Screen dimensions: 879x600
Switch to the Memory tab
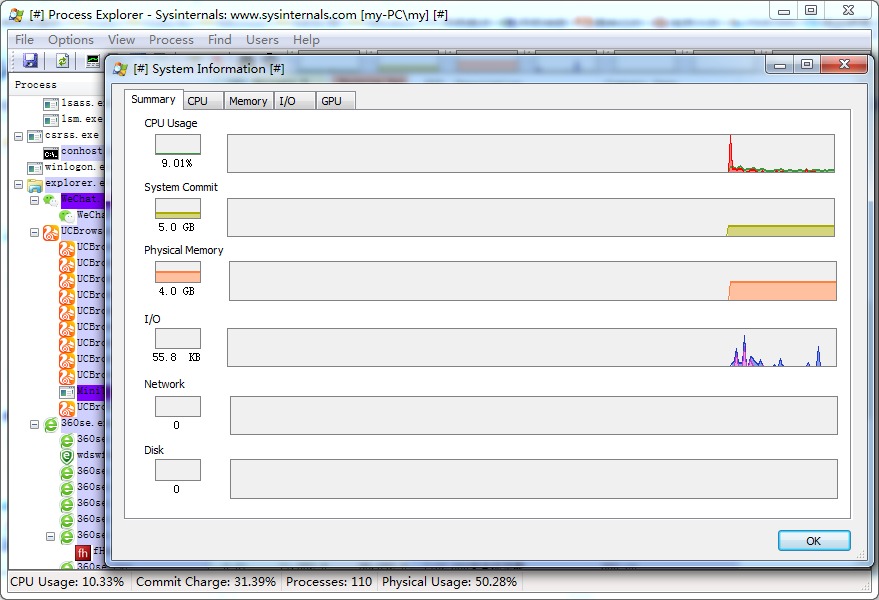click(248, 101)
